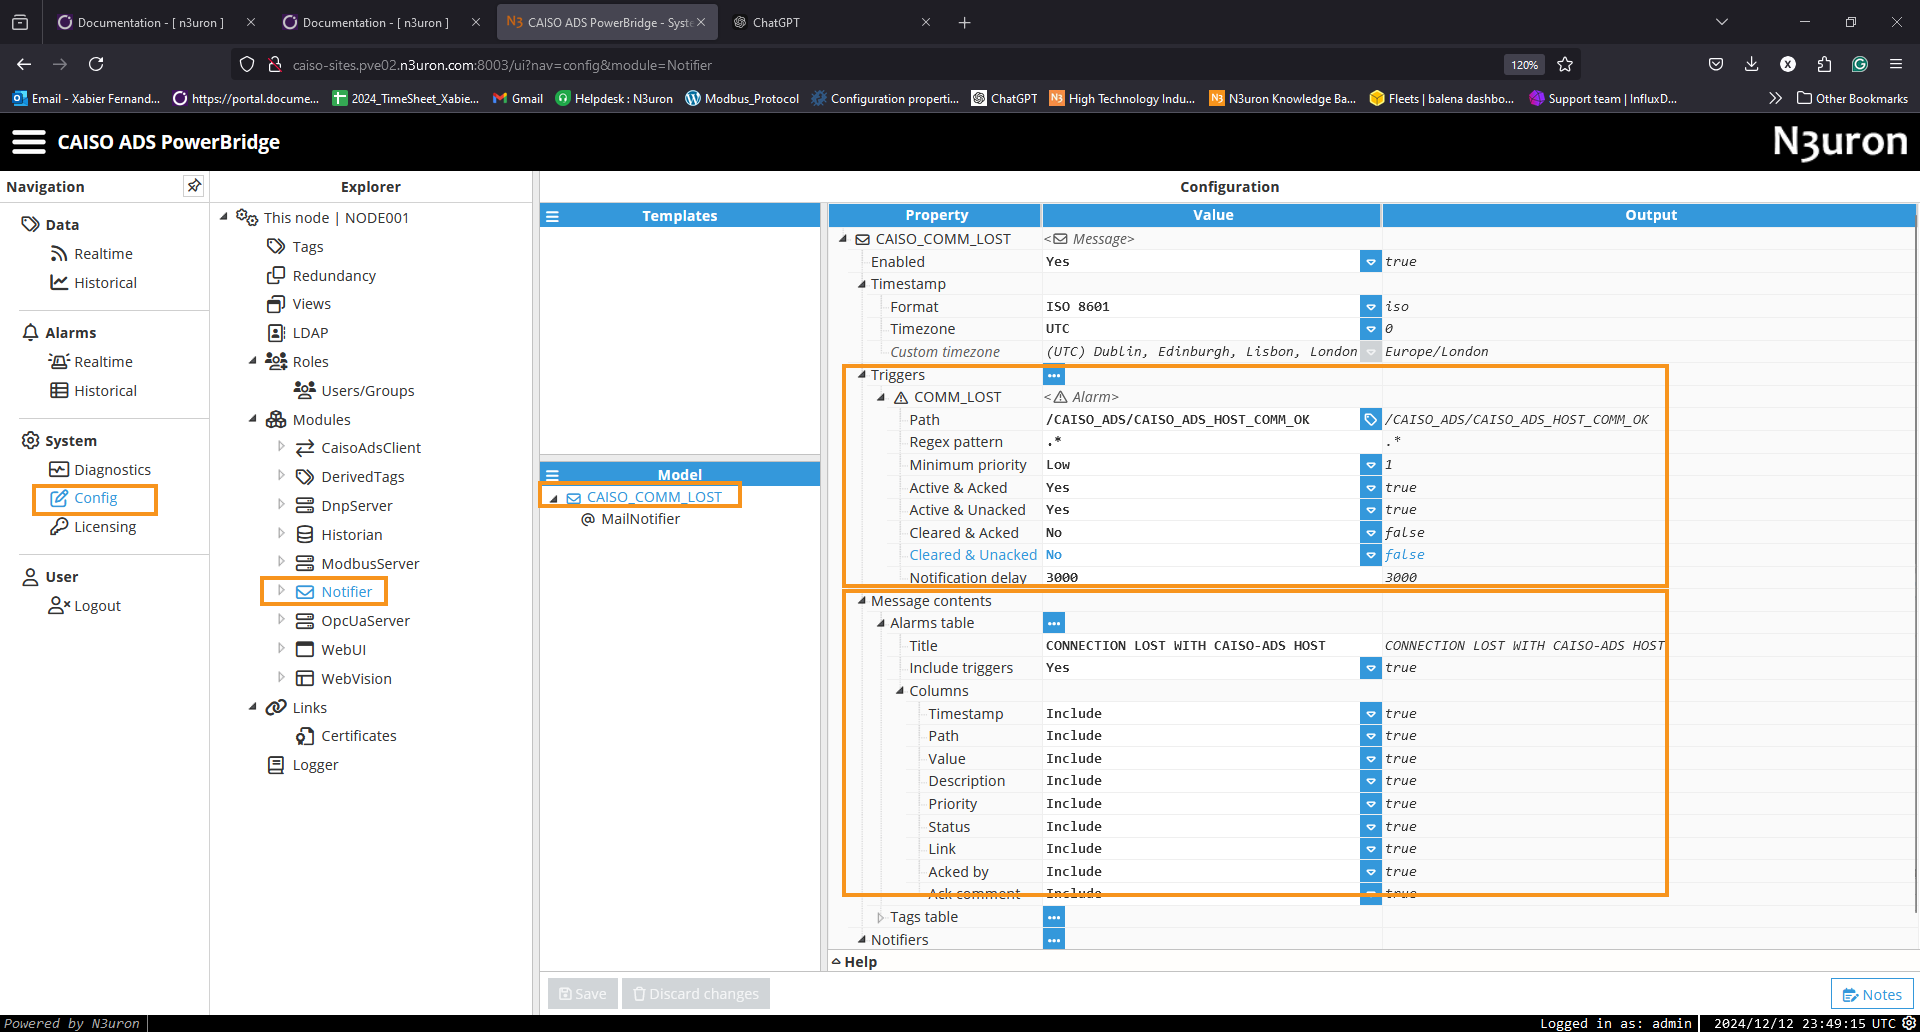Click Discard changes
The image size is (1920, 1032).
tap(696, 994)
